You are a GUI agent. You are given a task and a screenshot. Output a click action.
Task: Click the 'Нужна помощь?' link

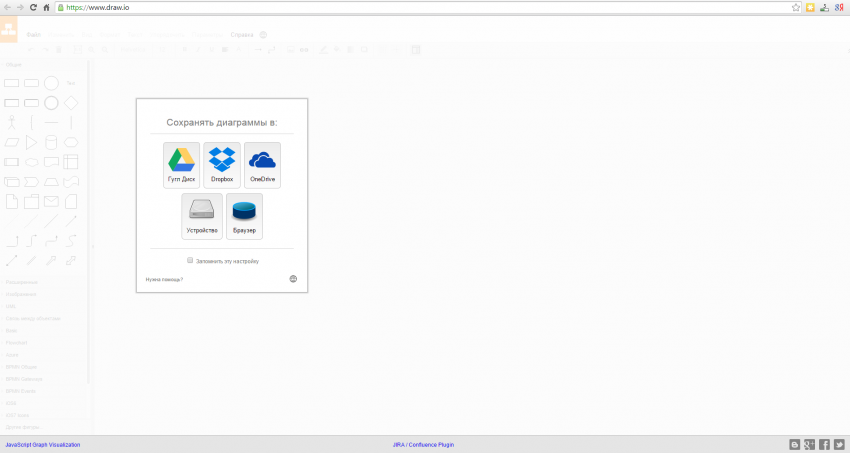[164, 279]
